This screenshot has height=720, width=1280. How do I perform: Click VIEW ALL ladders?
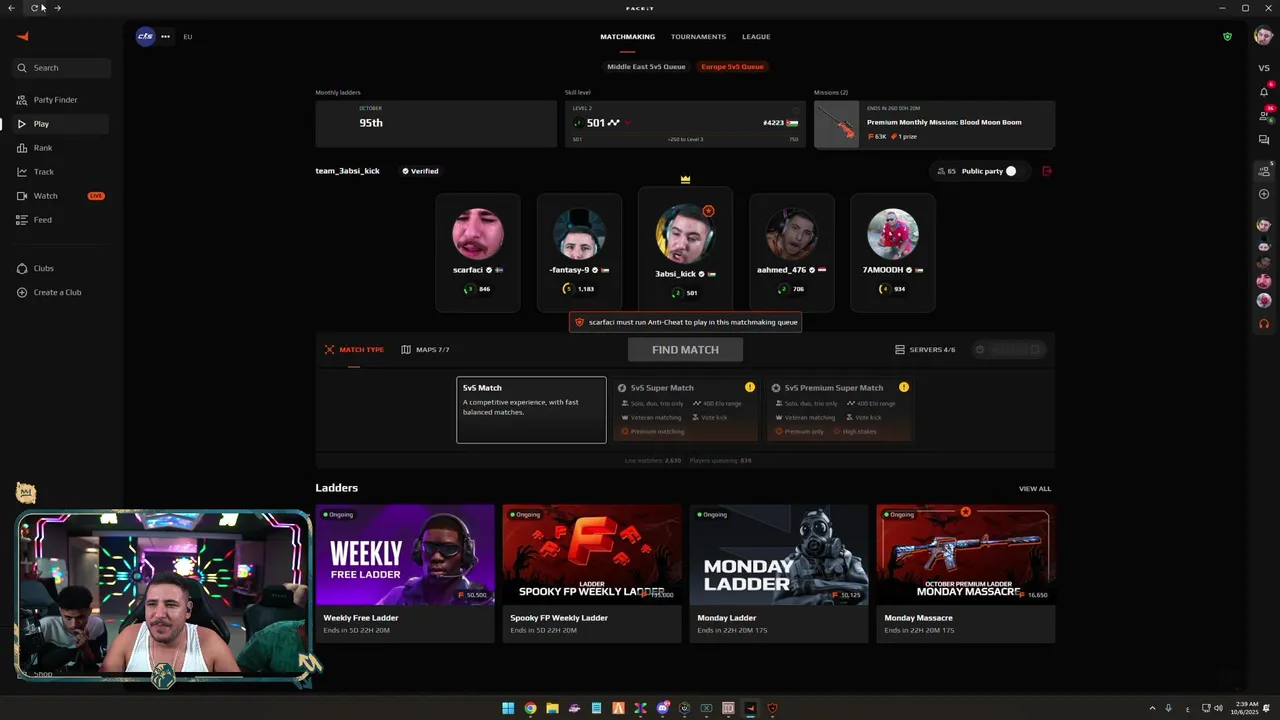click(x=1035, y=489)
